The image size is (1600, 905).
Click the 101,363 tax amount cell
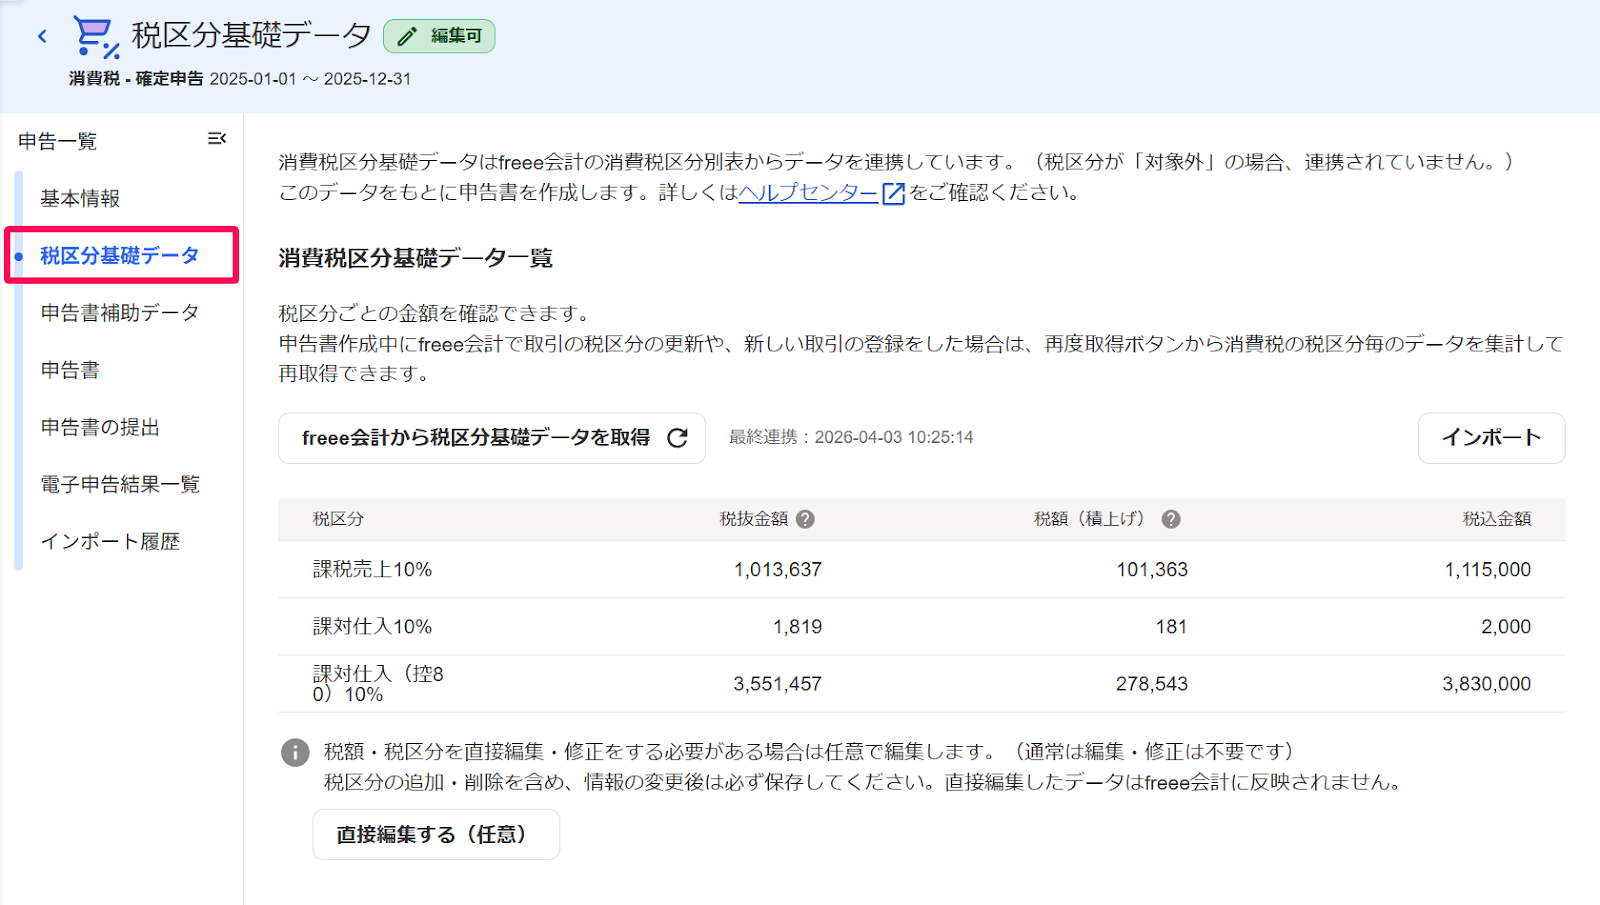pos(1152,569)
